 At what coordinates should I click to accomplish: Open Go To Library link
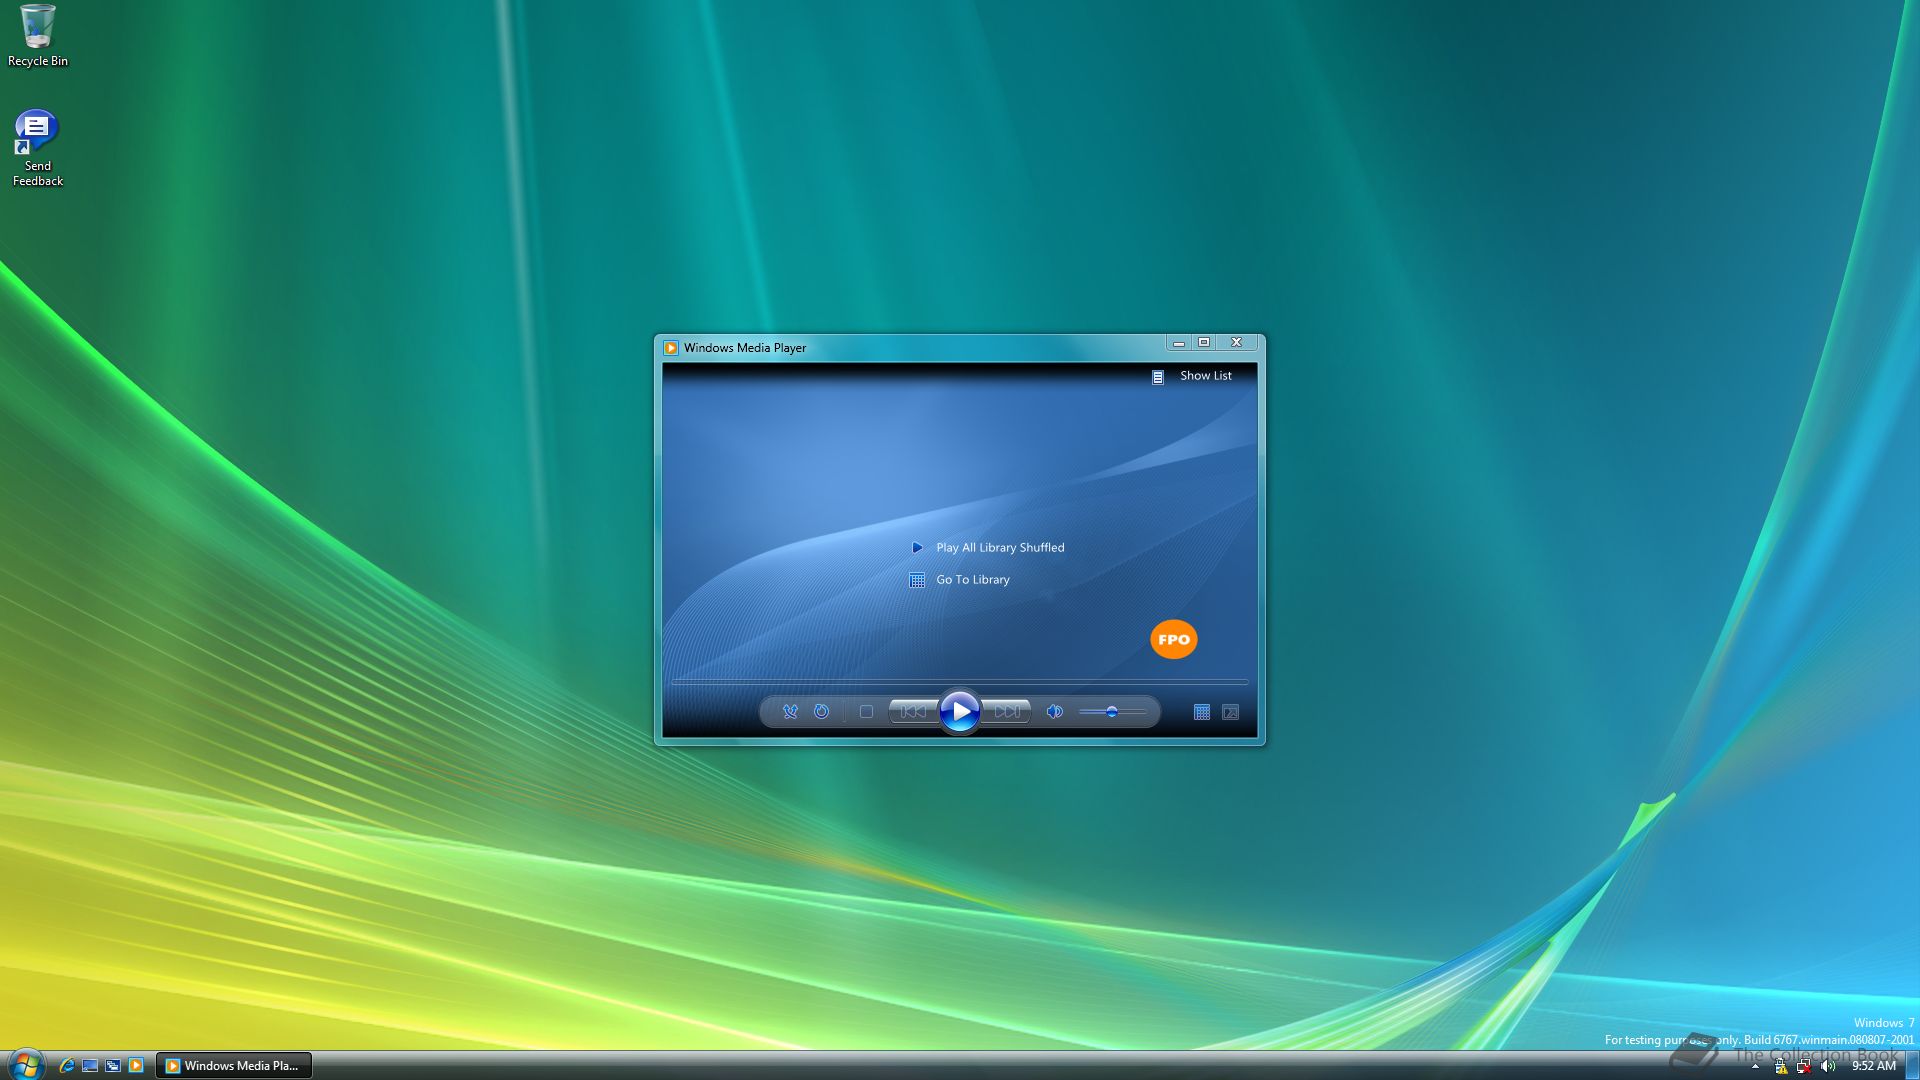pos(973,580)
